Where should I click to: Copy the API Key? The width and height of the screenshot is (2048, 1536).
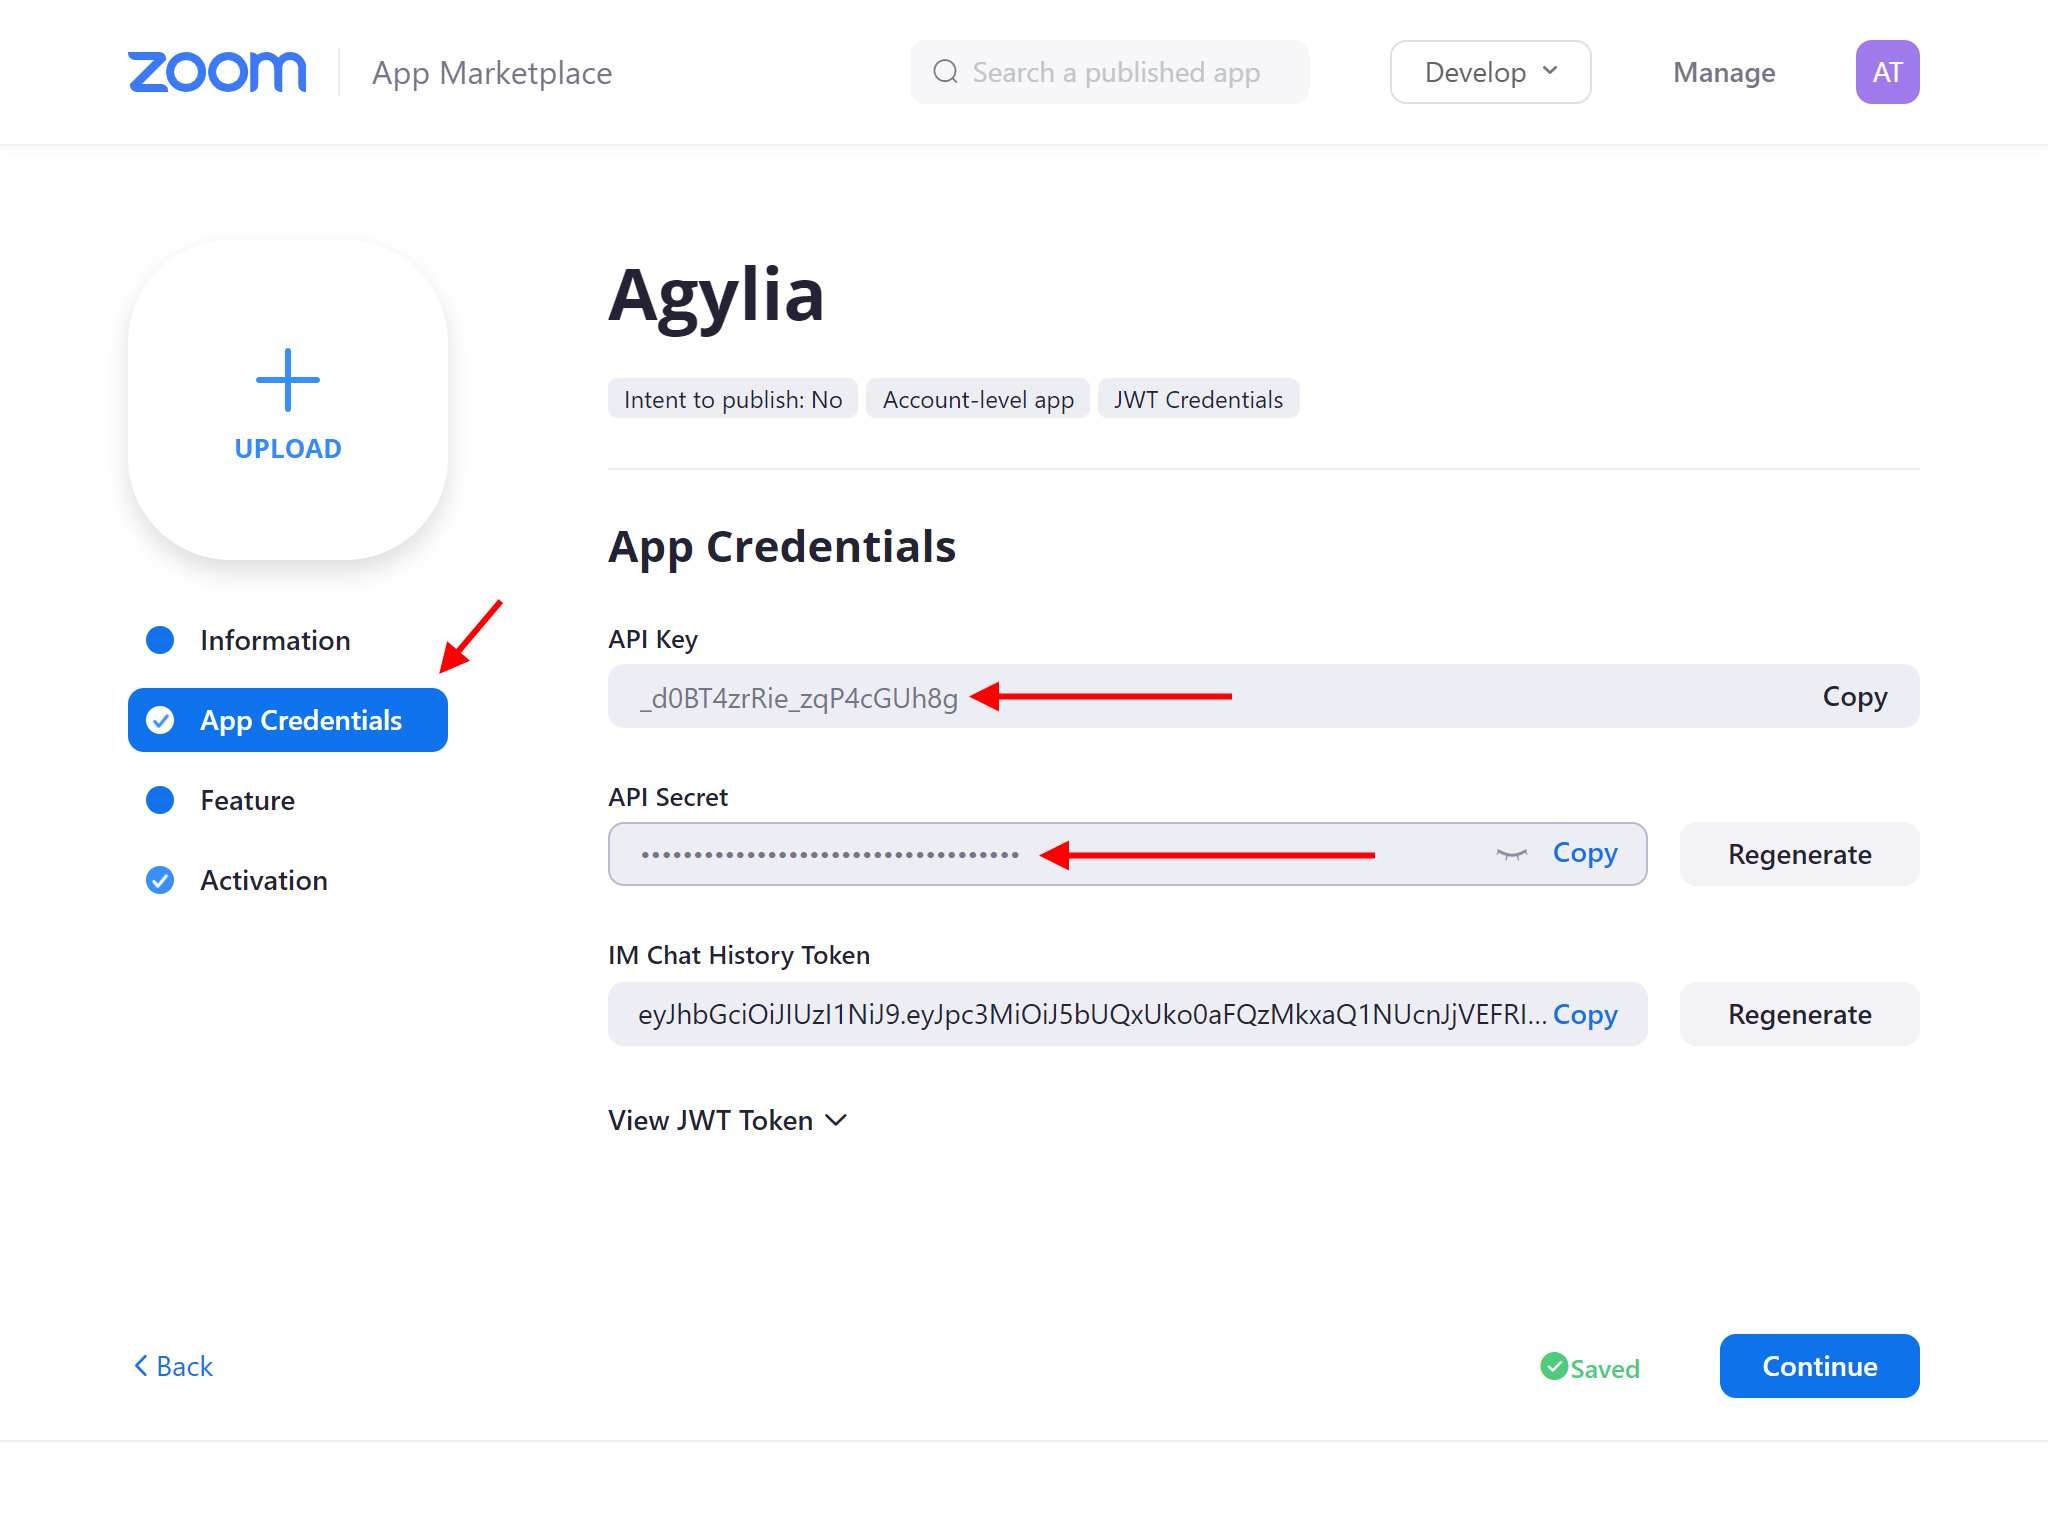1855,696
